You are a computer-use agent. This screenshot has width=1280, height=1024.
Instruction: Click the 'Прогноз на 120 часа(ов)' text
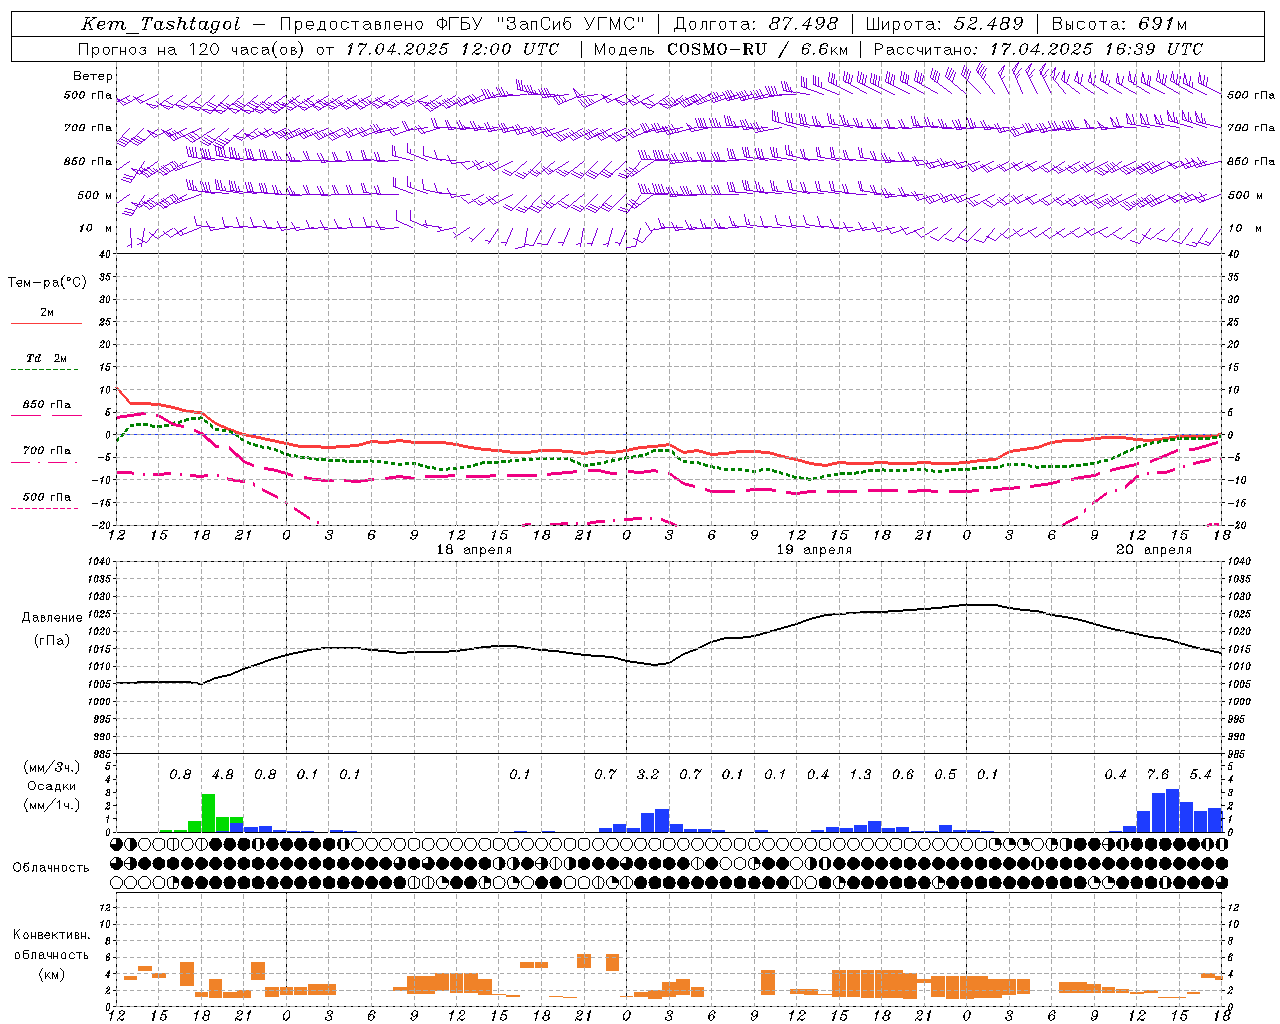tap(190, 49)
